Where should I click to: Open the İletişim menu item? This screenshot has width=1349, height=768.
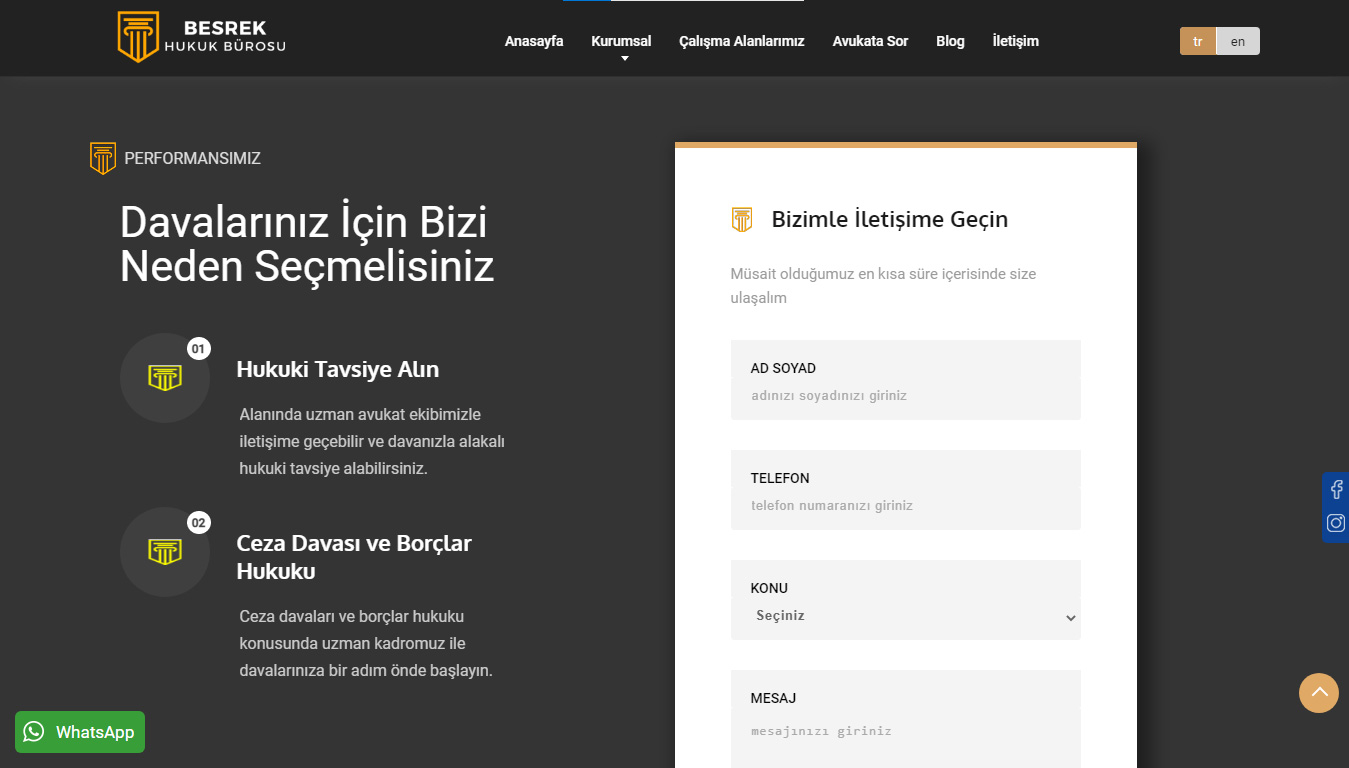pos(1015,41)
